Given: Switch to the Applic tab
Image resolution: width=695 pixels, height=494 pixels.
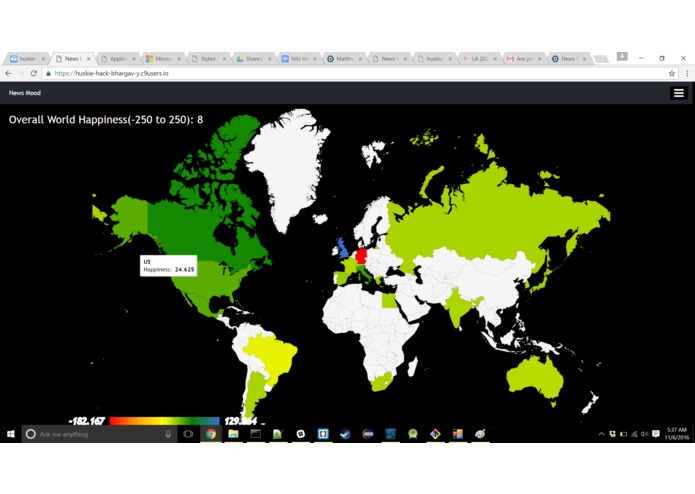Looking at the screenshot, I should click(118, 58).
